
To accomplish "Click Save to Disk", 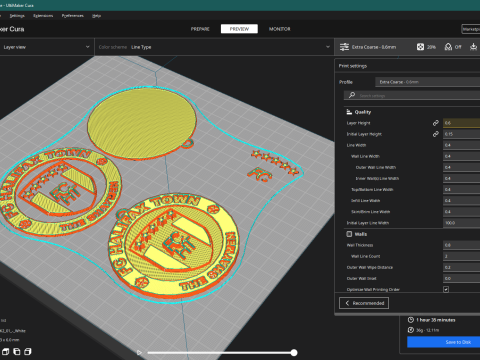I will coord(443,342).
